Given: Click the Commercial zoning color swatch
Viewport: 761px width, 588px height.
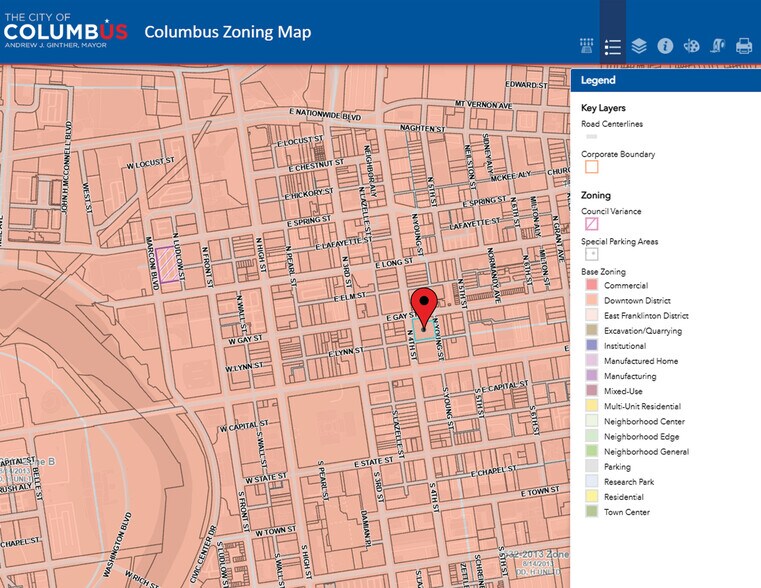Looking at the screenshot, I should coord(592,286).
